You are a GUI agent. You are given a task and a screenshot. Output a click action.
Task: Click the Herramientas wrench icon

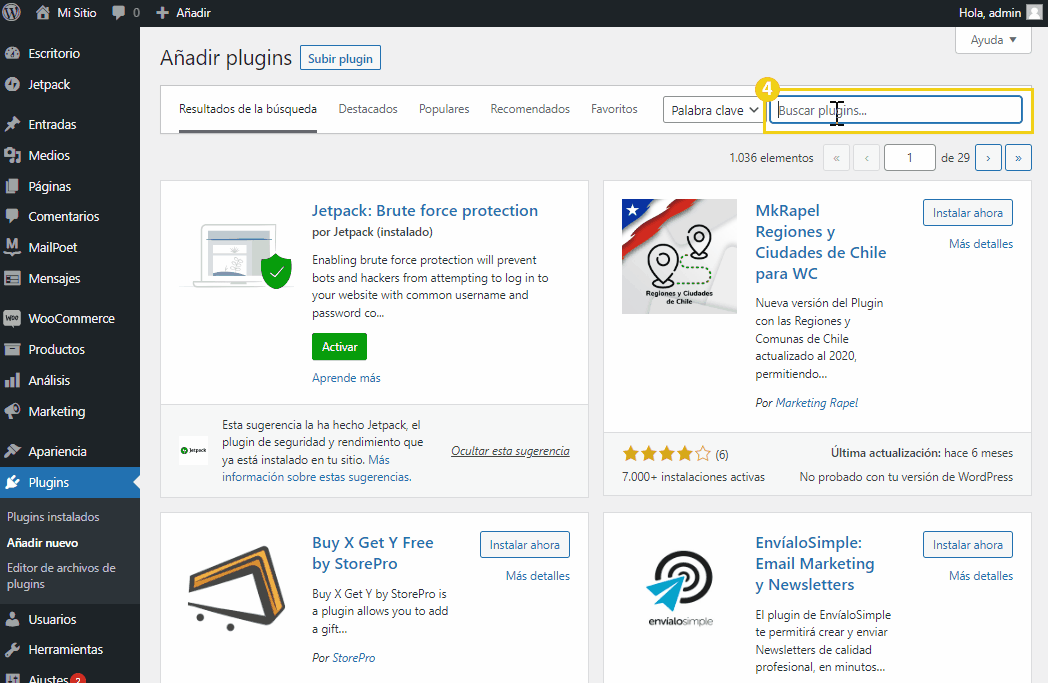[x=12, y=650]
